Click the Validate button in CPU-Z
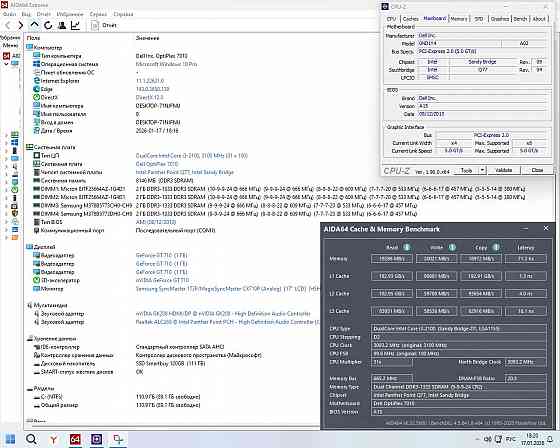The height and width of the screenshot is (448, 560). tap(504, 170)
